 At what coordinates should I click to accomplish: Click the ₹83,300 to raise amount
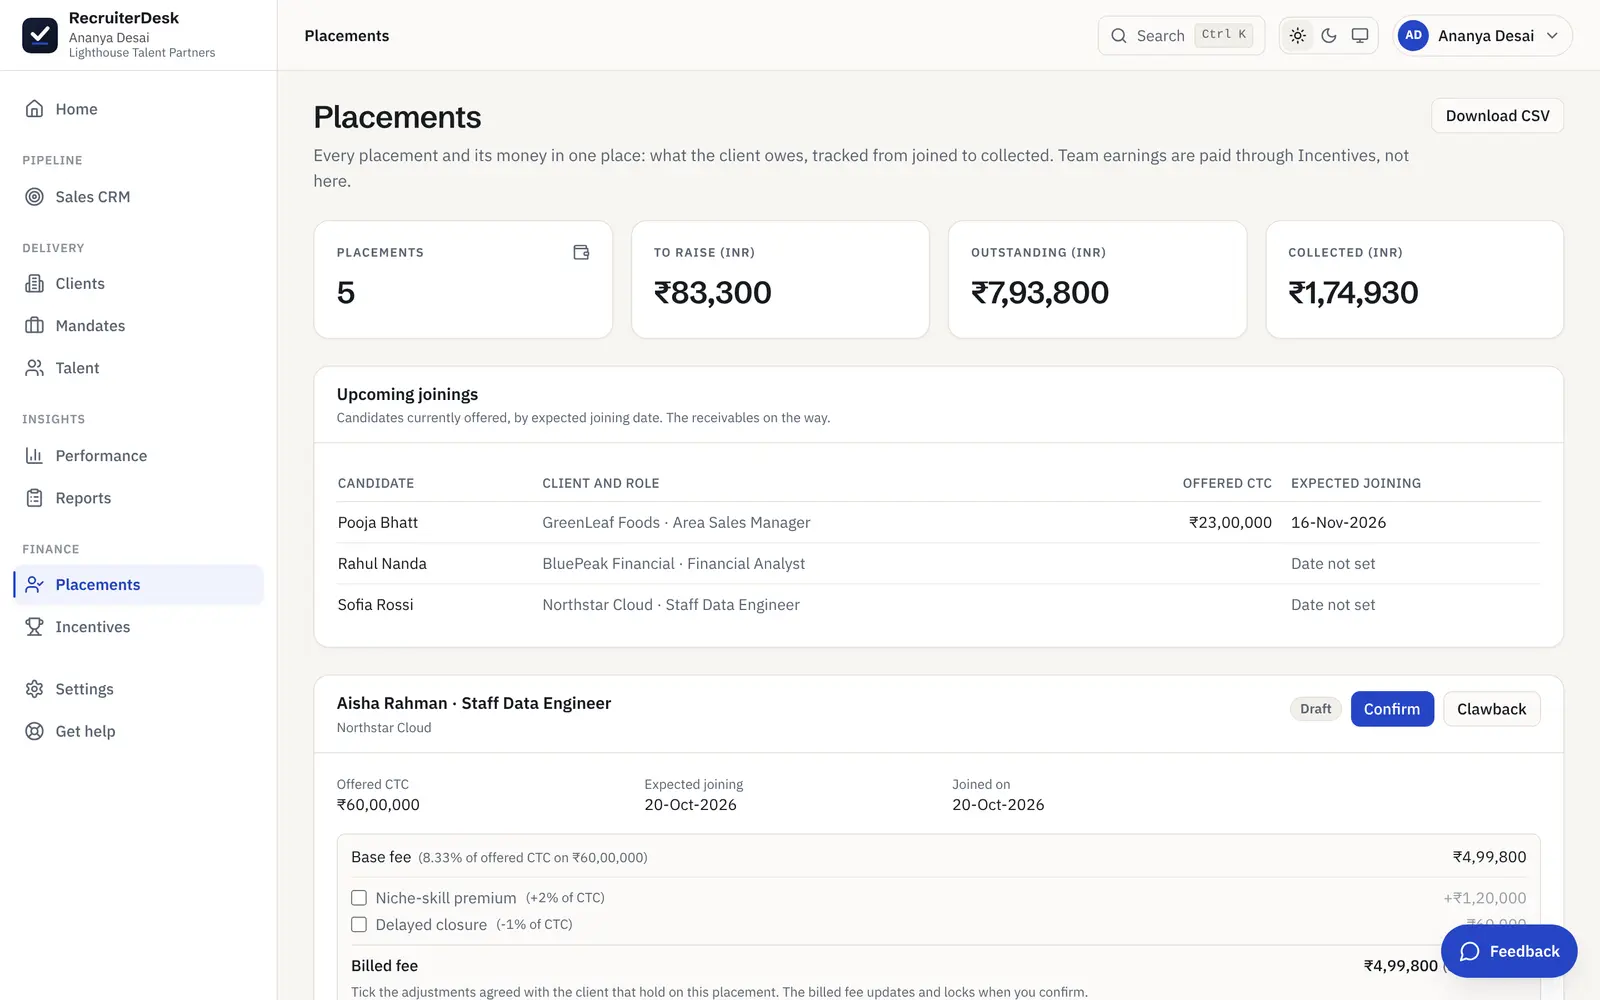712,293
